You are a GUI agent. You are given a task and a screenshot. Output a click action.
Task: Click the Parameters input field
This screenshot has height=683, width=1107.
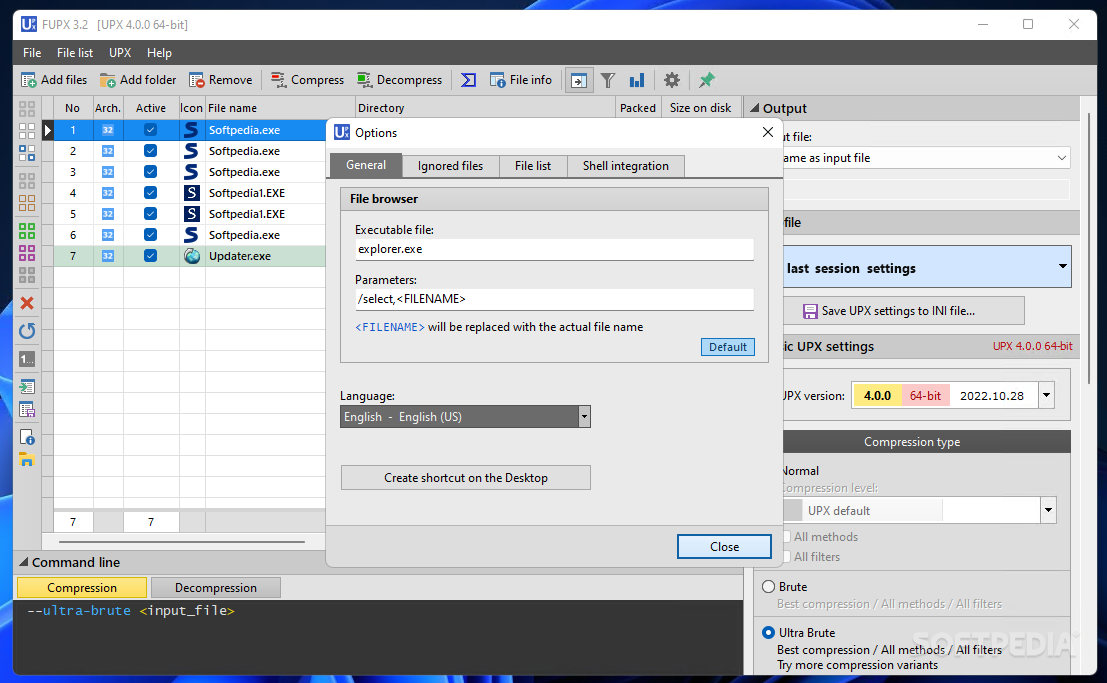pyautogui.click(x=554, y=299)
